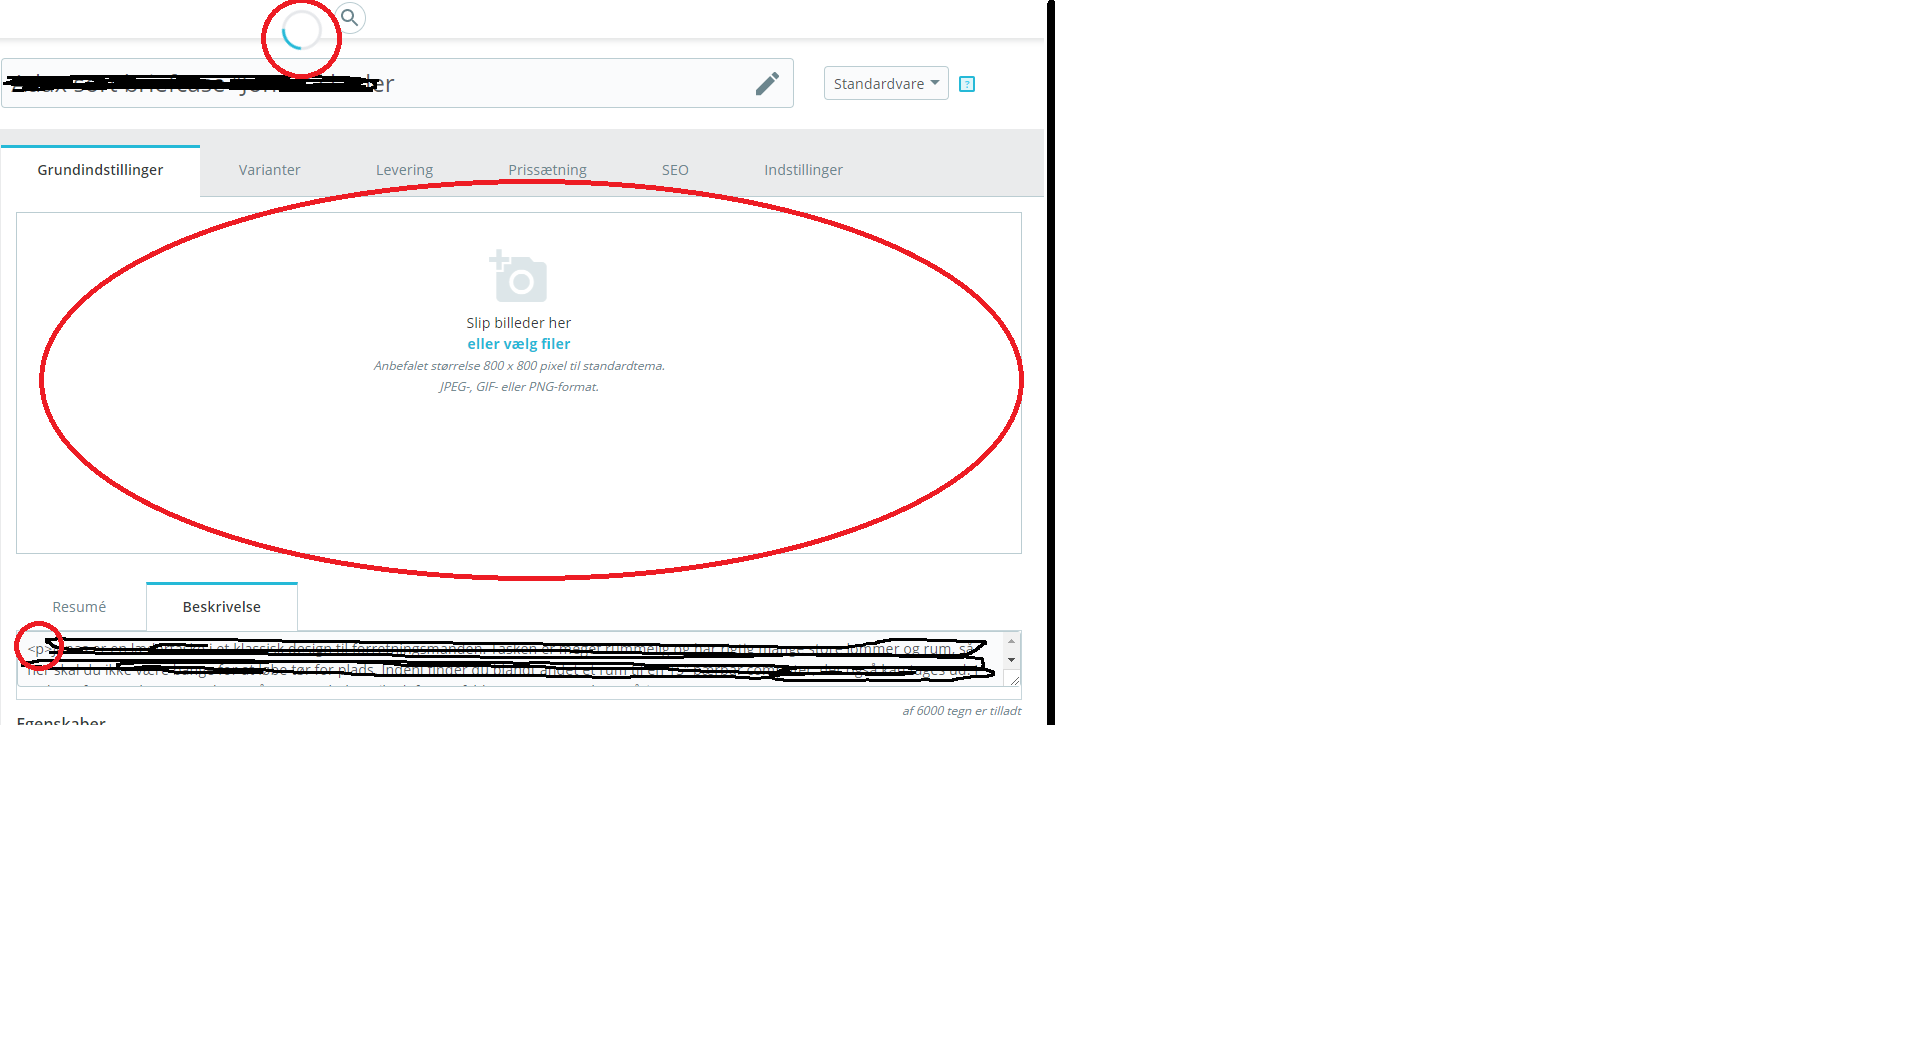Click the search magnifier icon
This screenshot has height=1040, width=1920.
pos(350,18)
